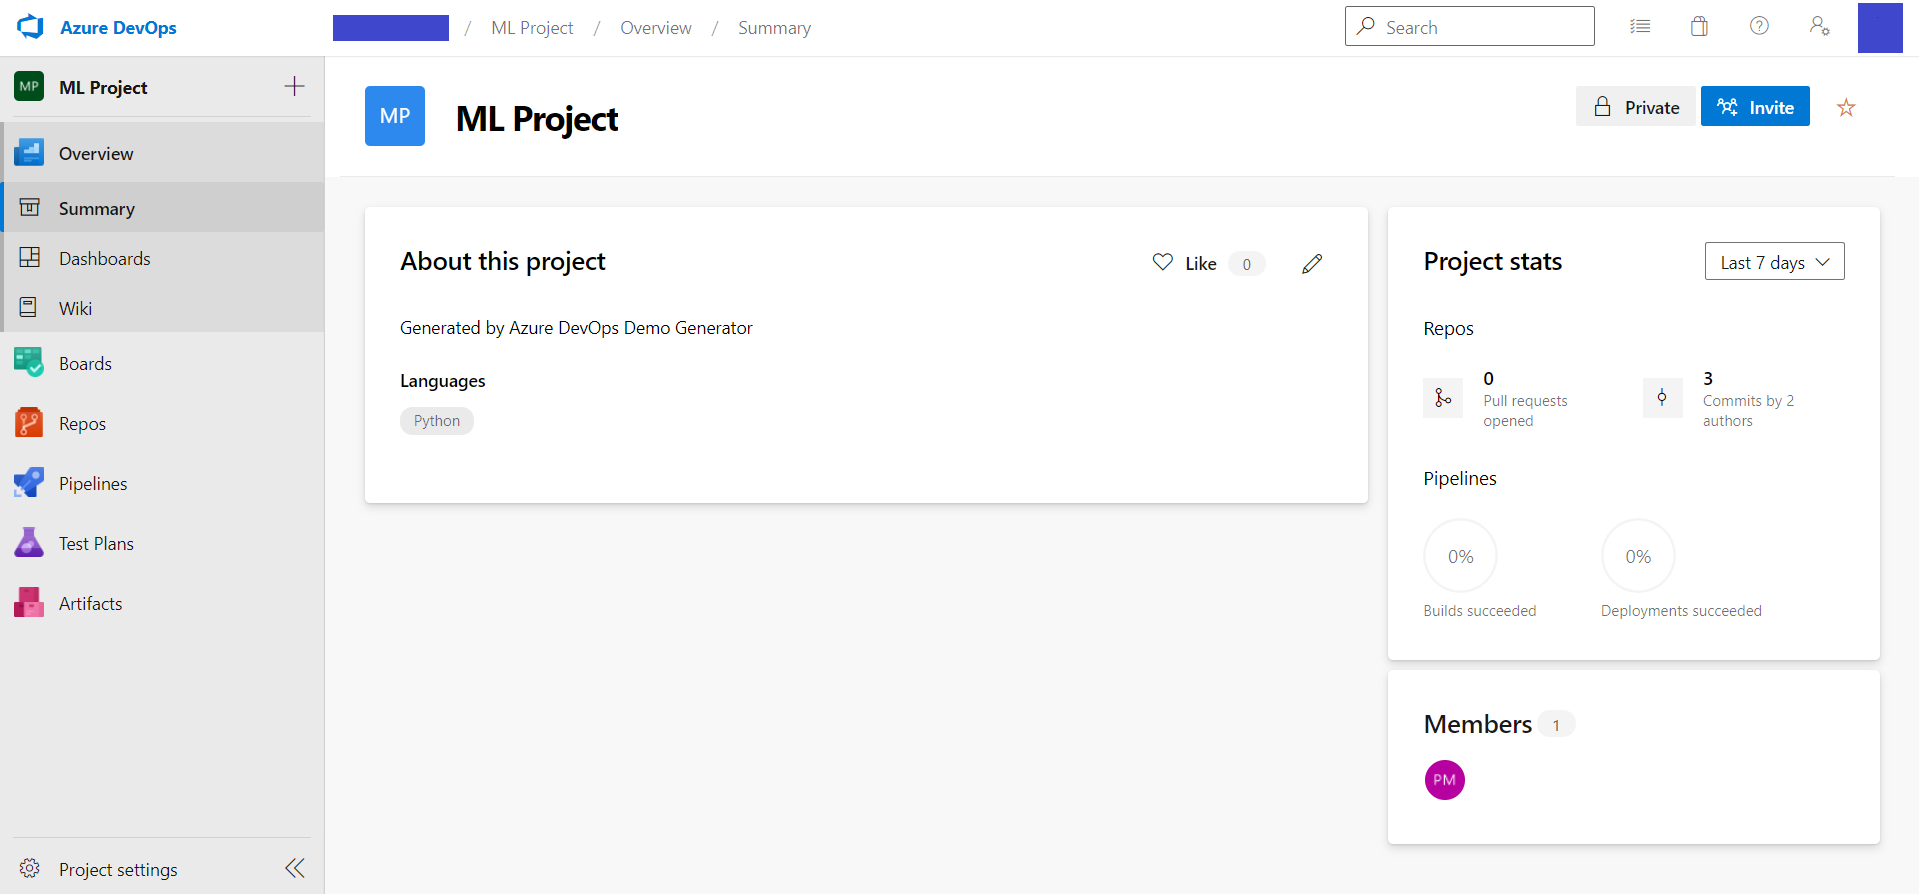Click the Invite button
Image resolution: width=1919 pixels, height=894 pixels.
(x=1755, y=106)
